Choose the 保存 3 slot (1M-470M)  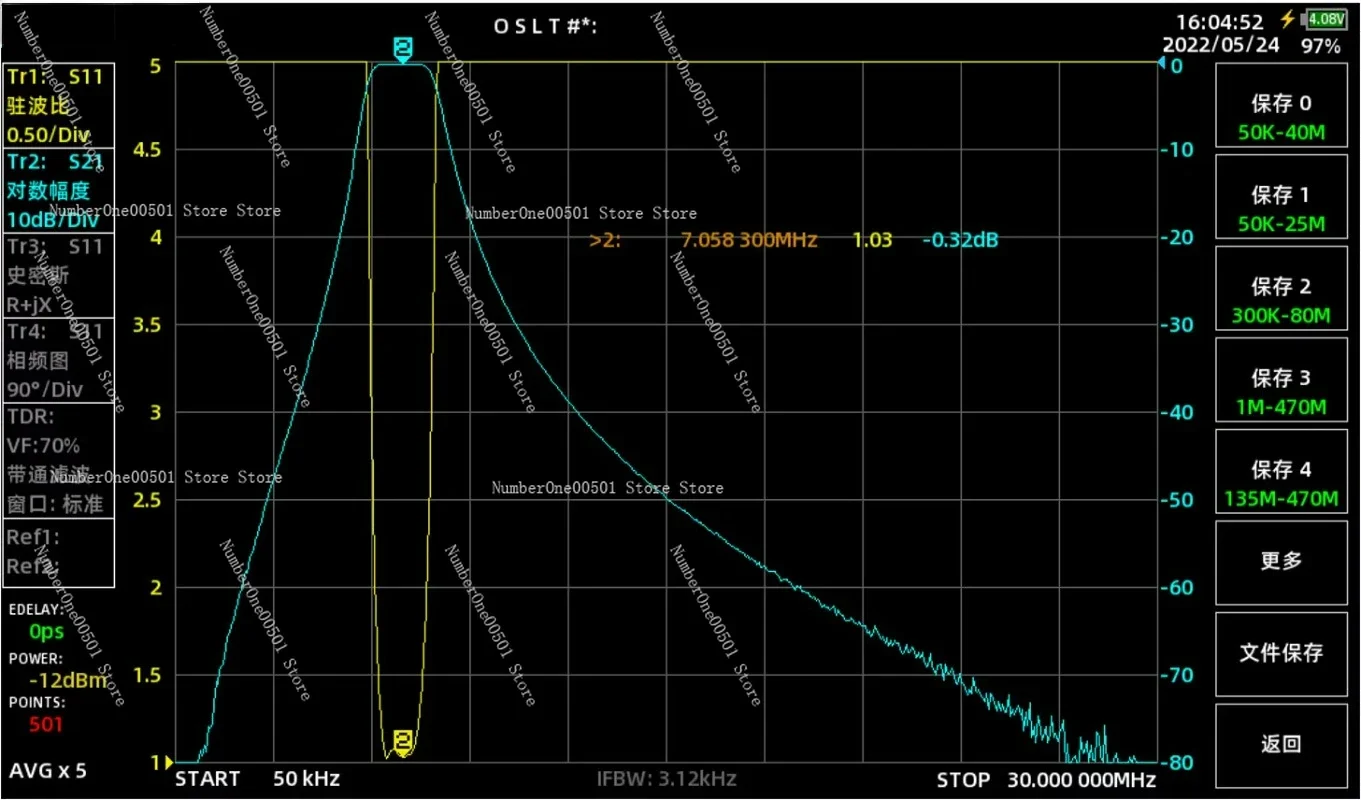coord(1281,381)
